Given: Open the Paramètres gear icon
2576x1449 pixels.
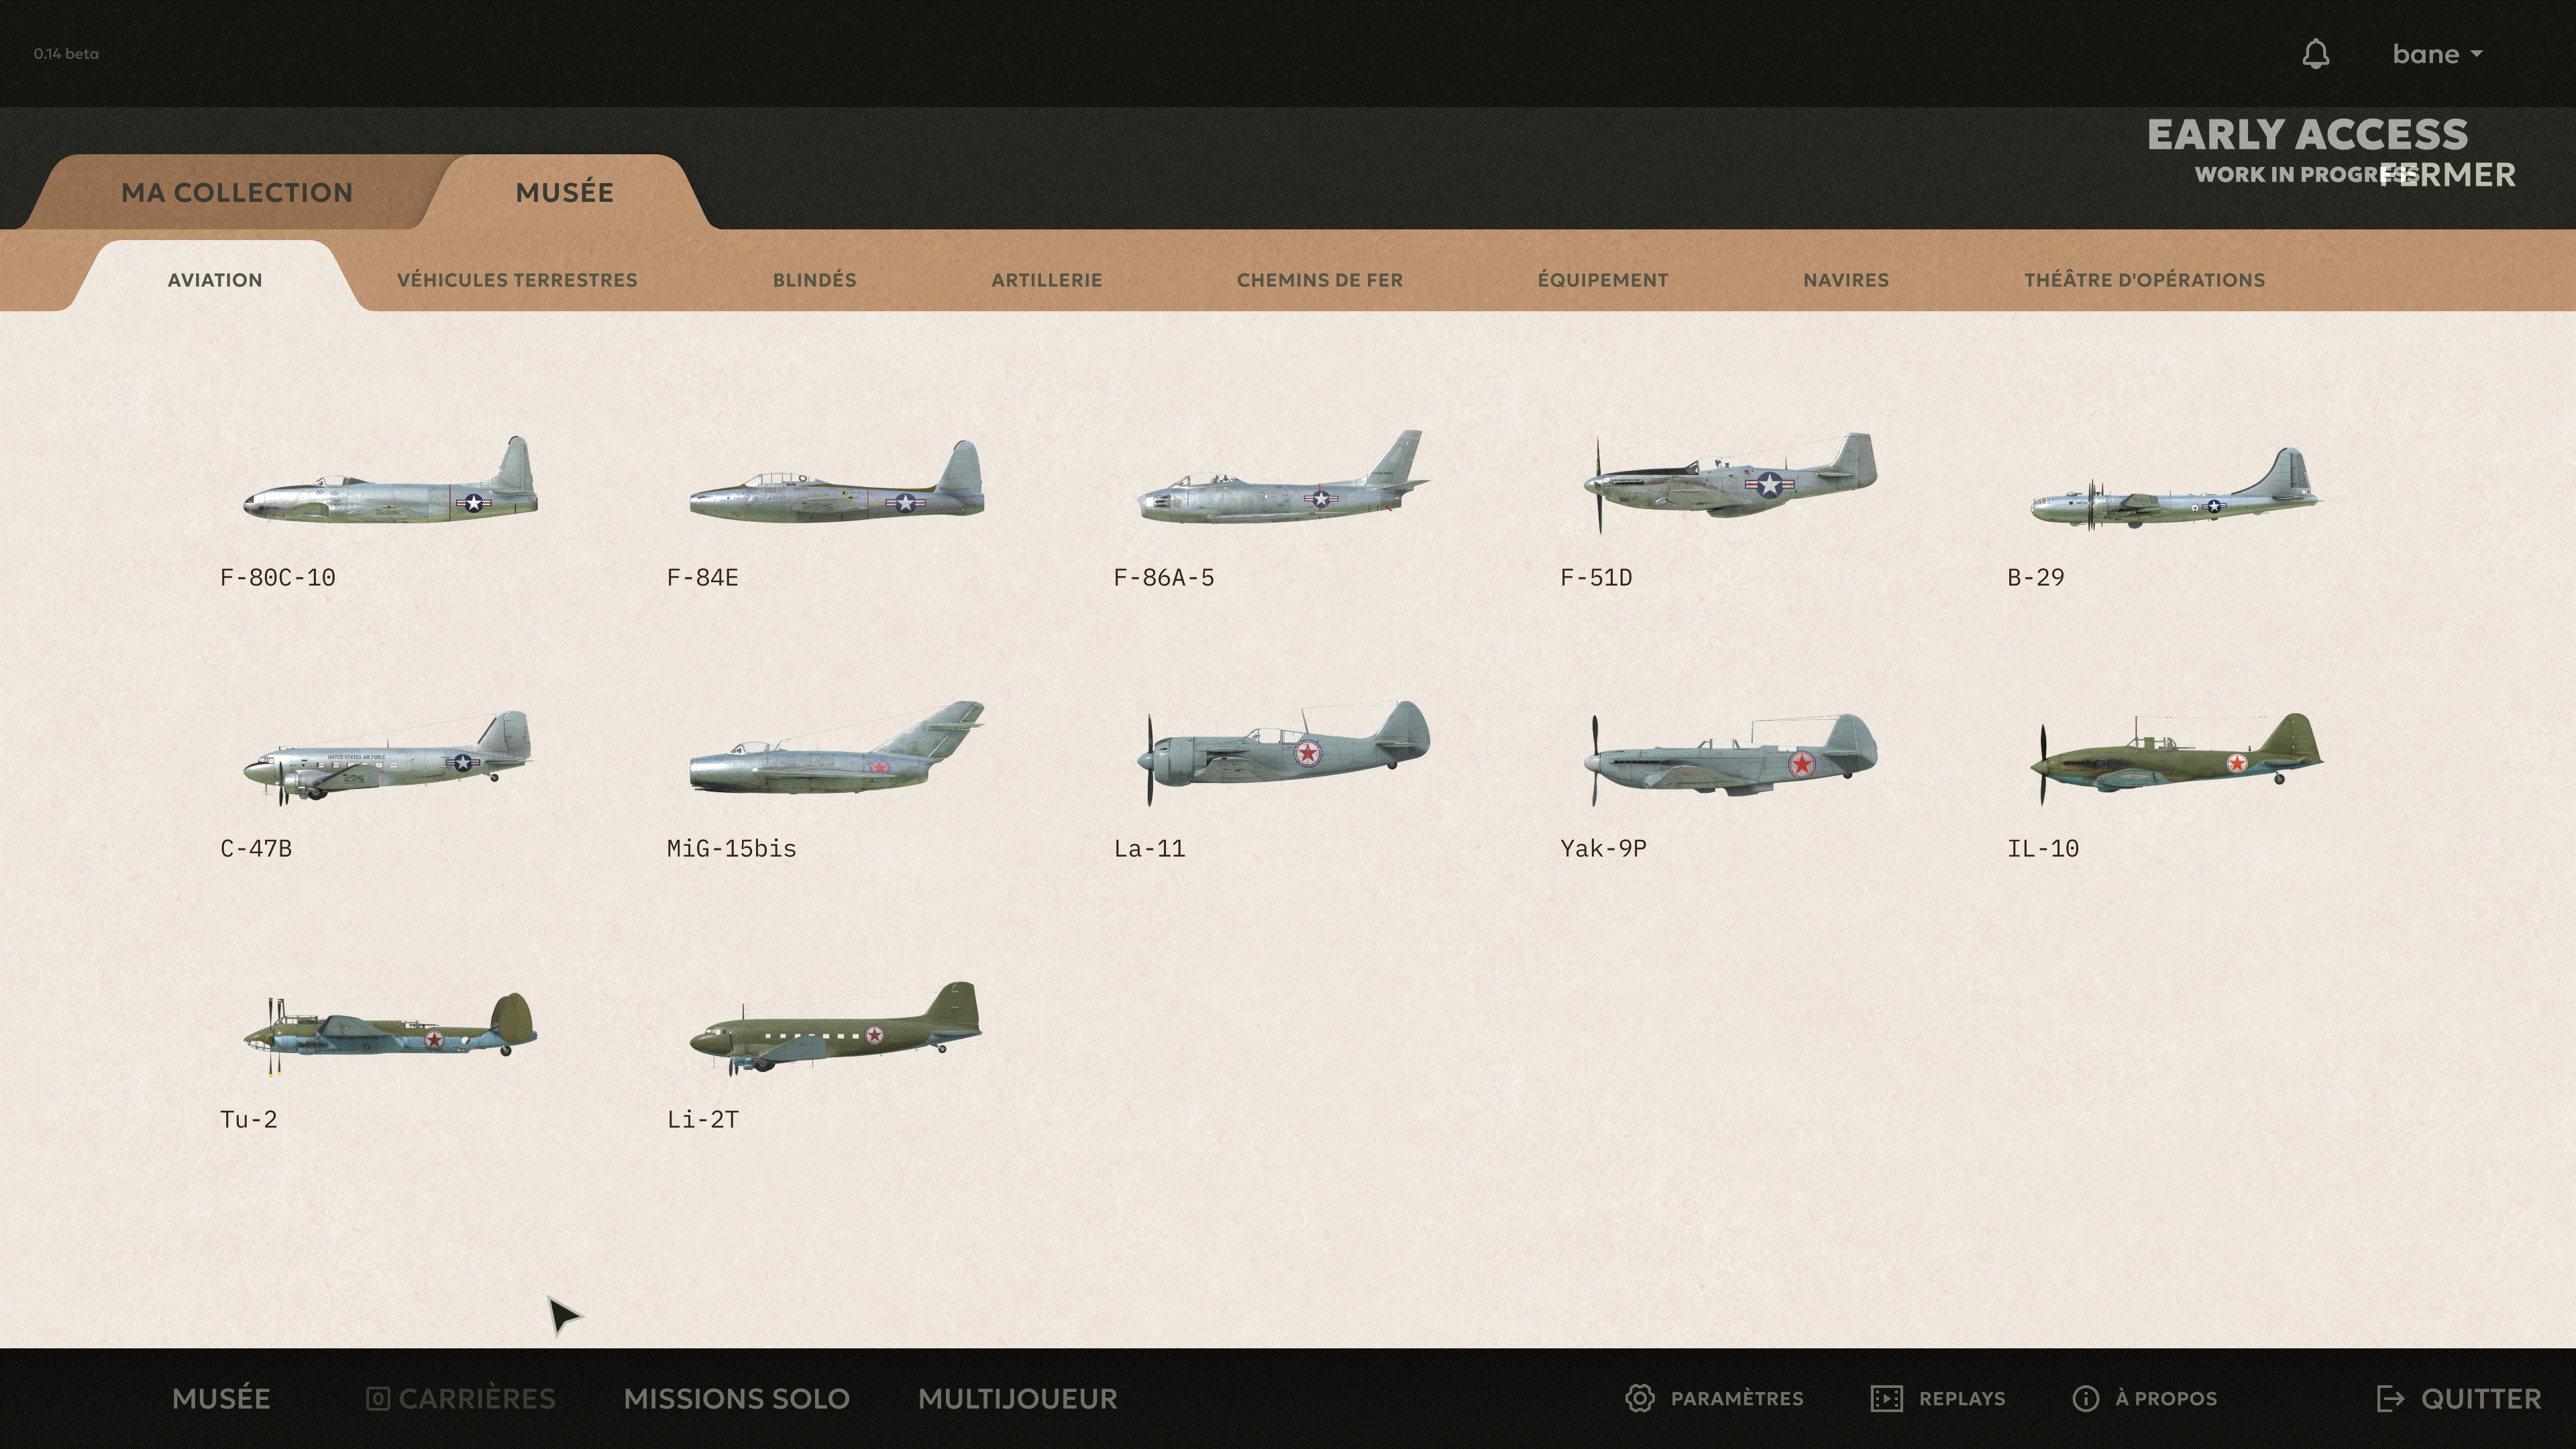Looking at the screenshot, I should 1640,1398.
